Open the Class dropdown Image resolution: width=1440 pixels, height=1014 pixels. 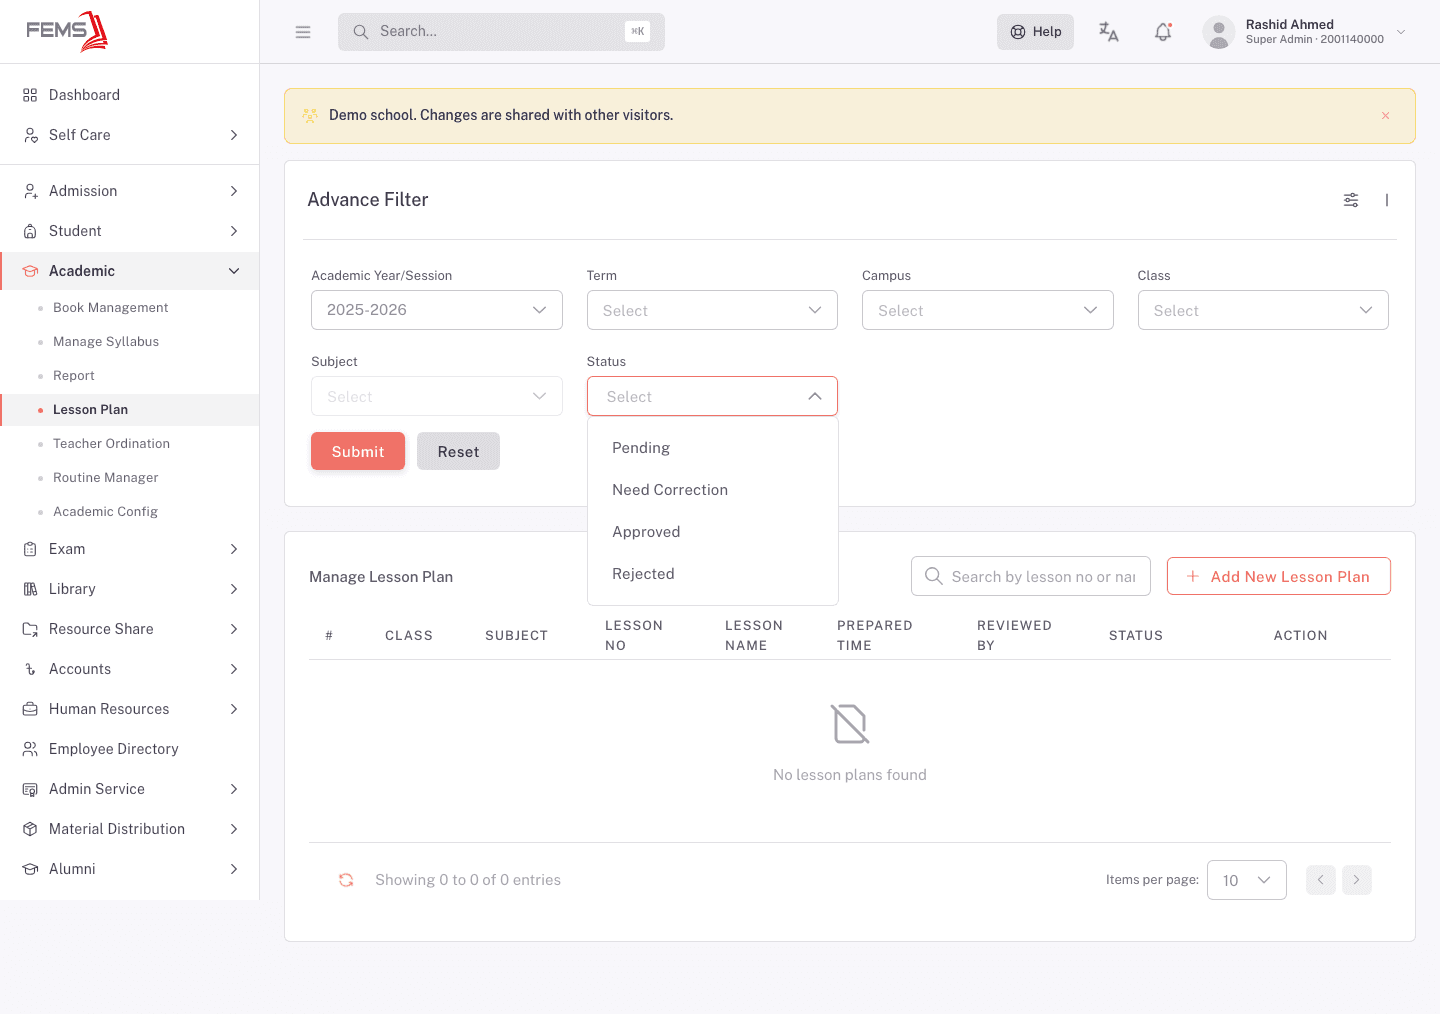(x=1263, y=310)
